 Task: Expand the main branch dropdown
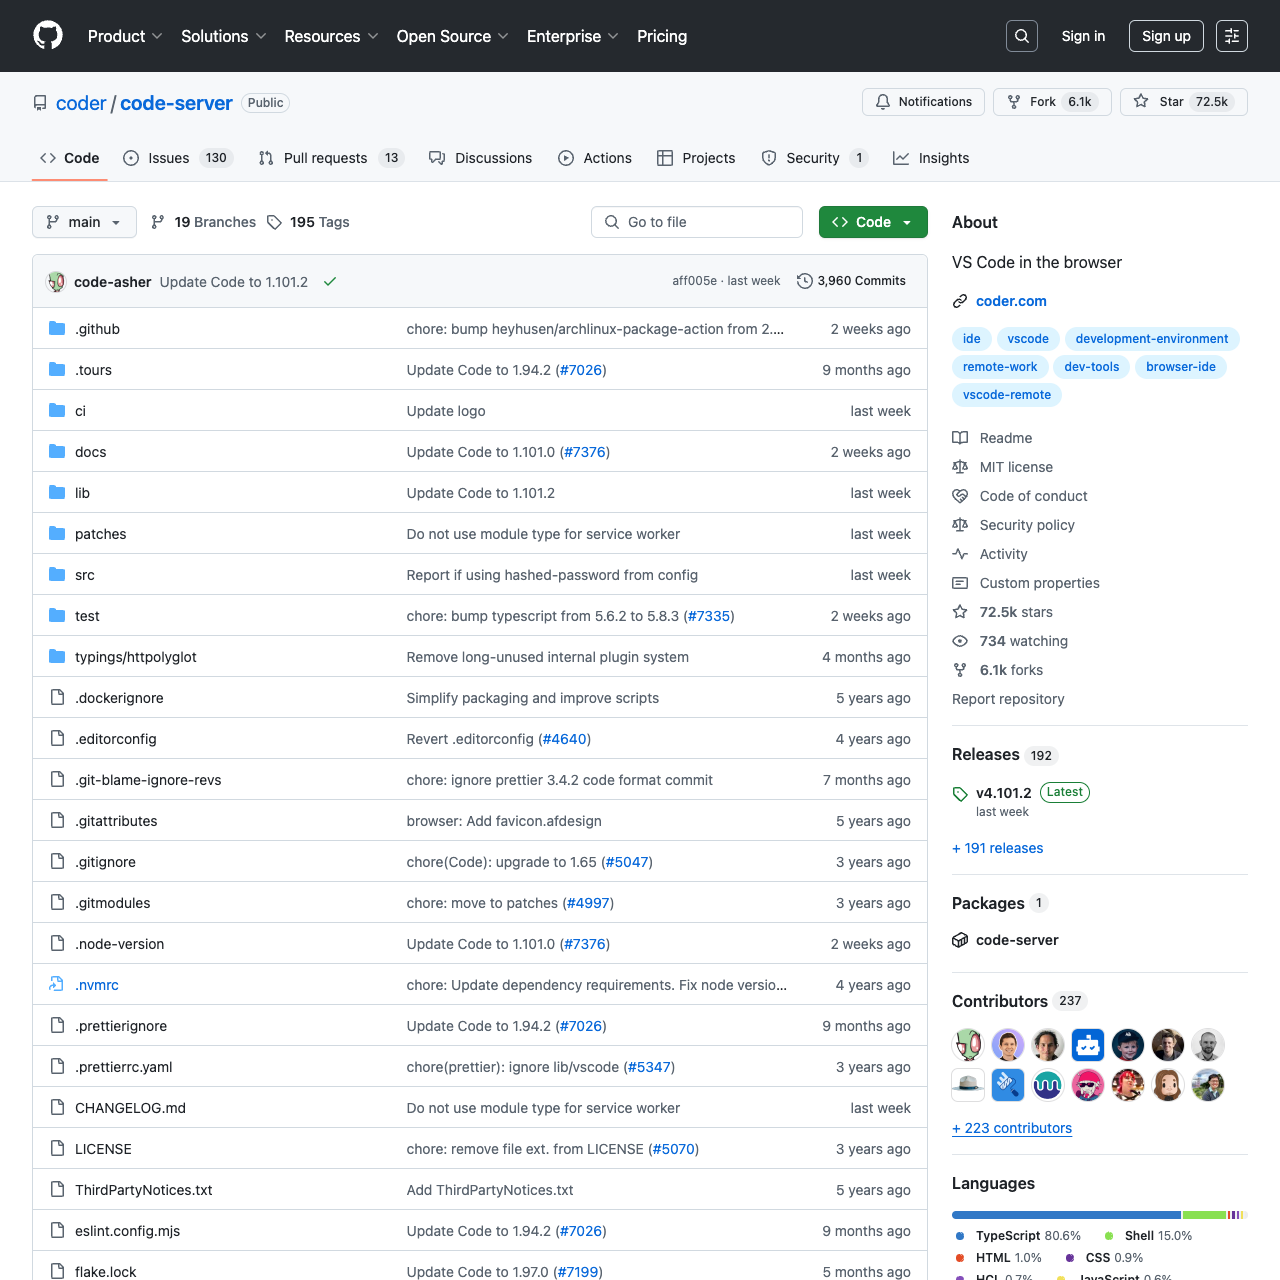(84, 222)
